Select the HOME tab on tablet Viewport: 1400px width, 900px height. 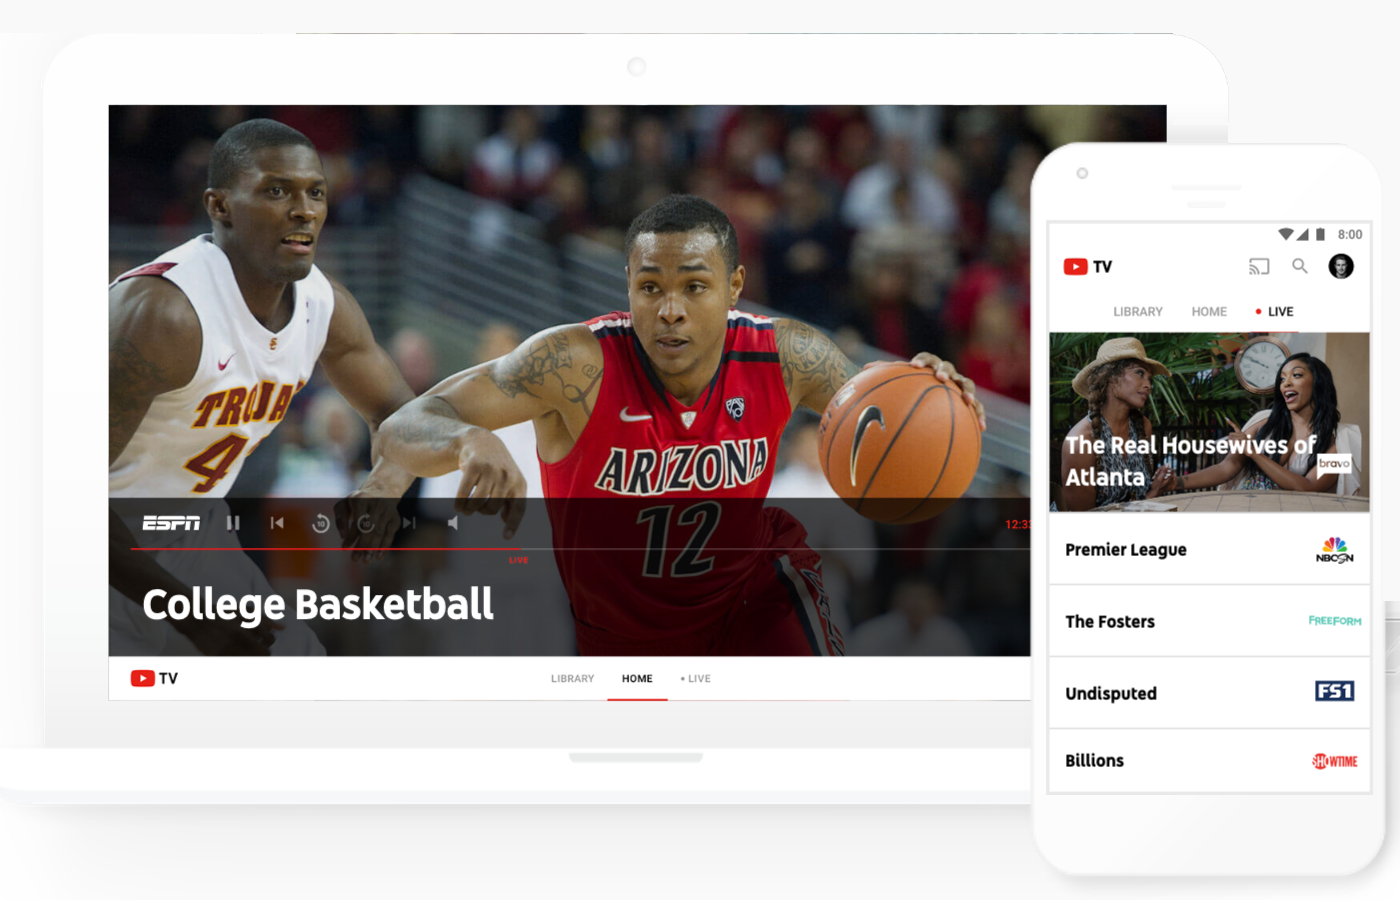pos(637,679)
